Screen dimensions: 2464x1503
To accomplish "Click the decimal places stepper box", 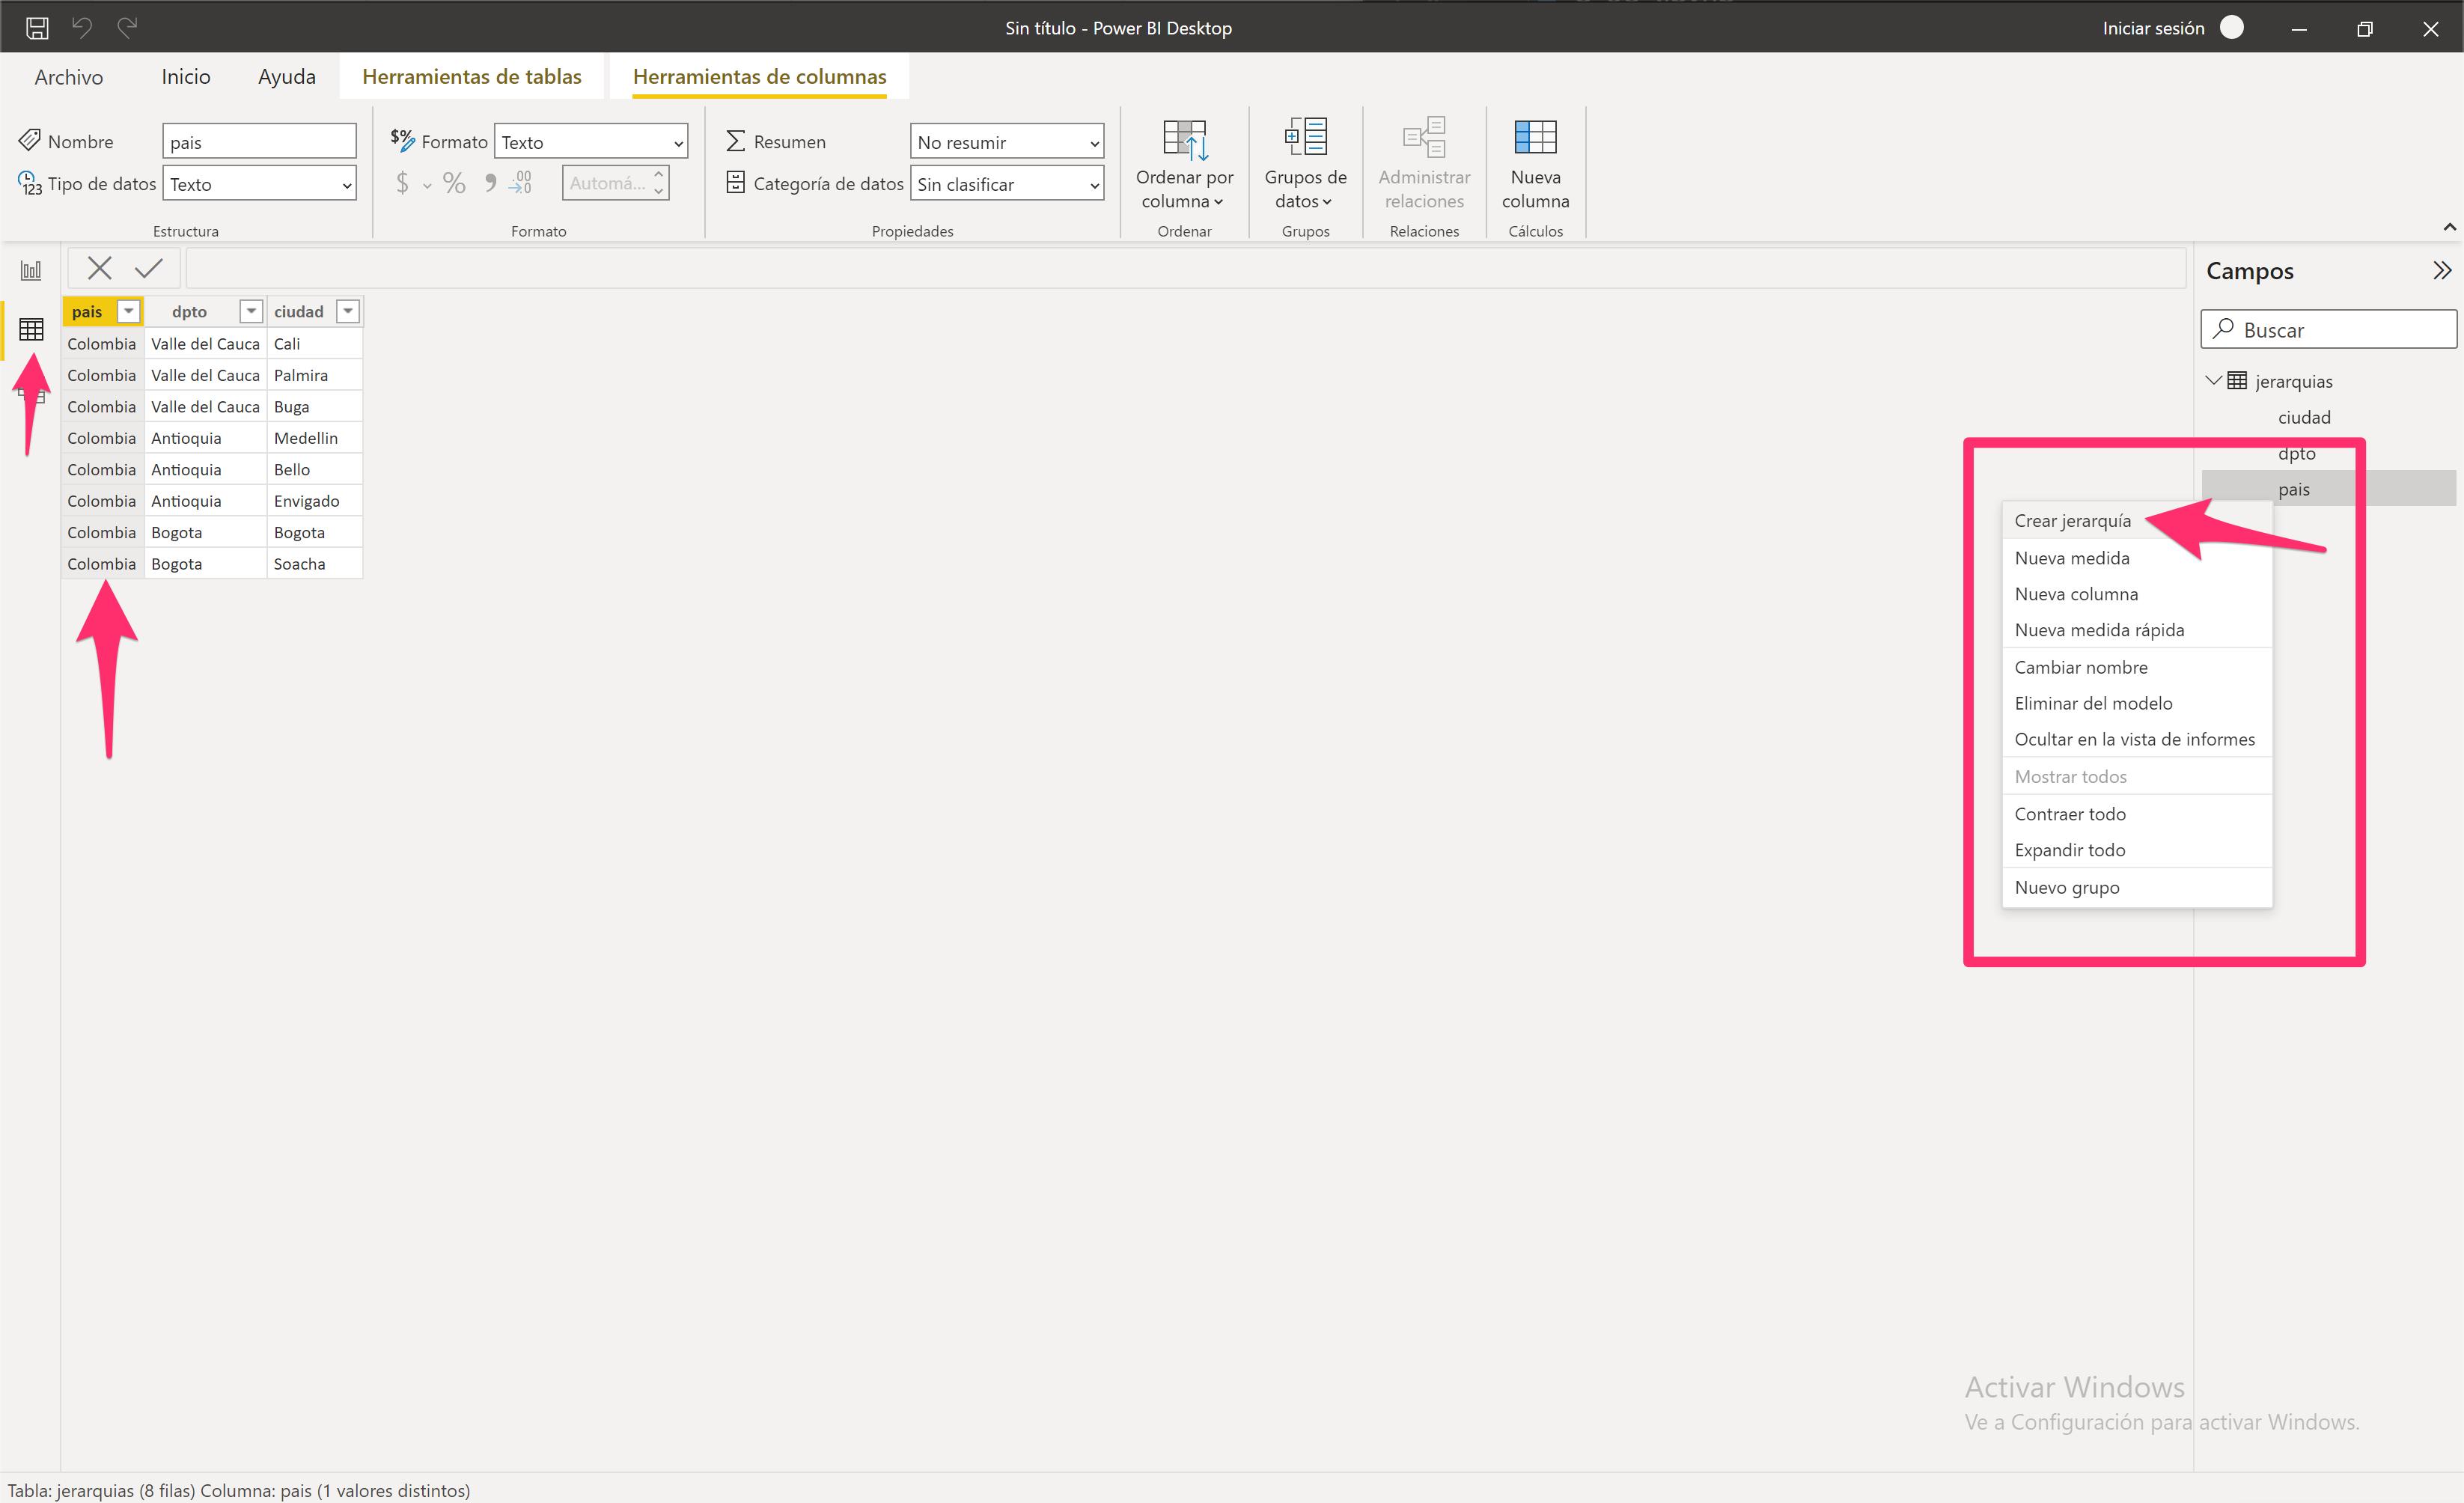I will coord(615,183).
